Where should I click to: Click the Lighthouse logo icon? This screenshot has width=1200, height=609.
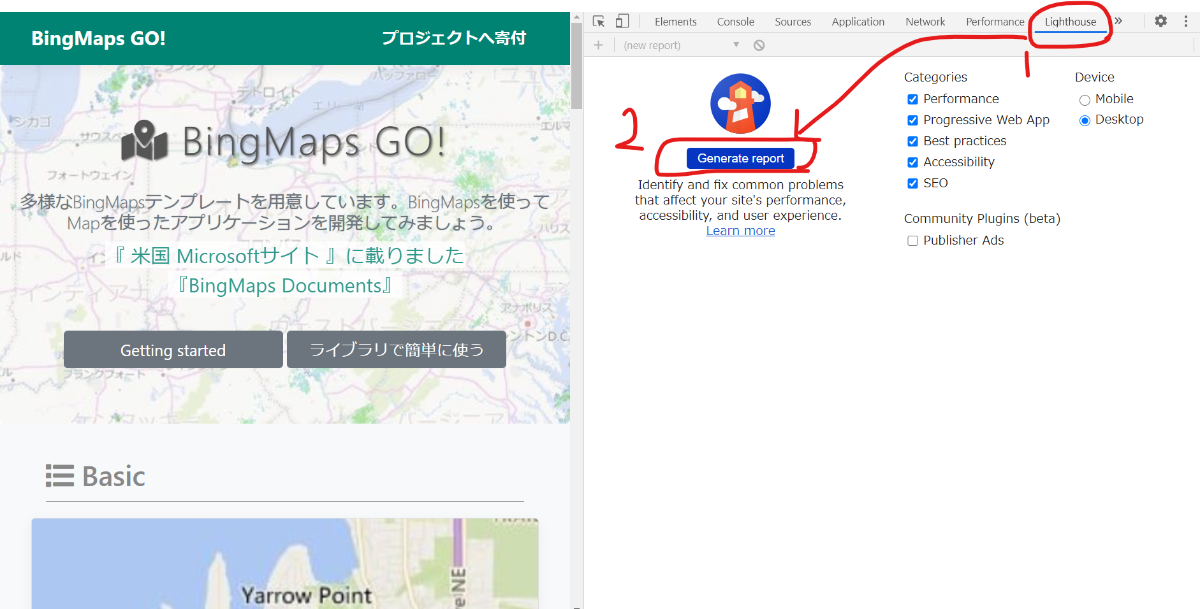point(740,103)
